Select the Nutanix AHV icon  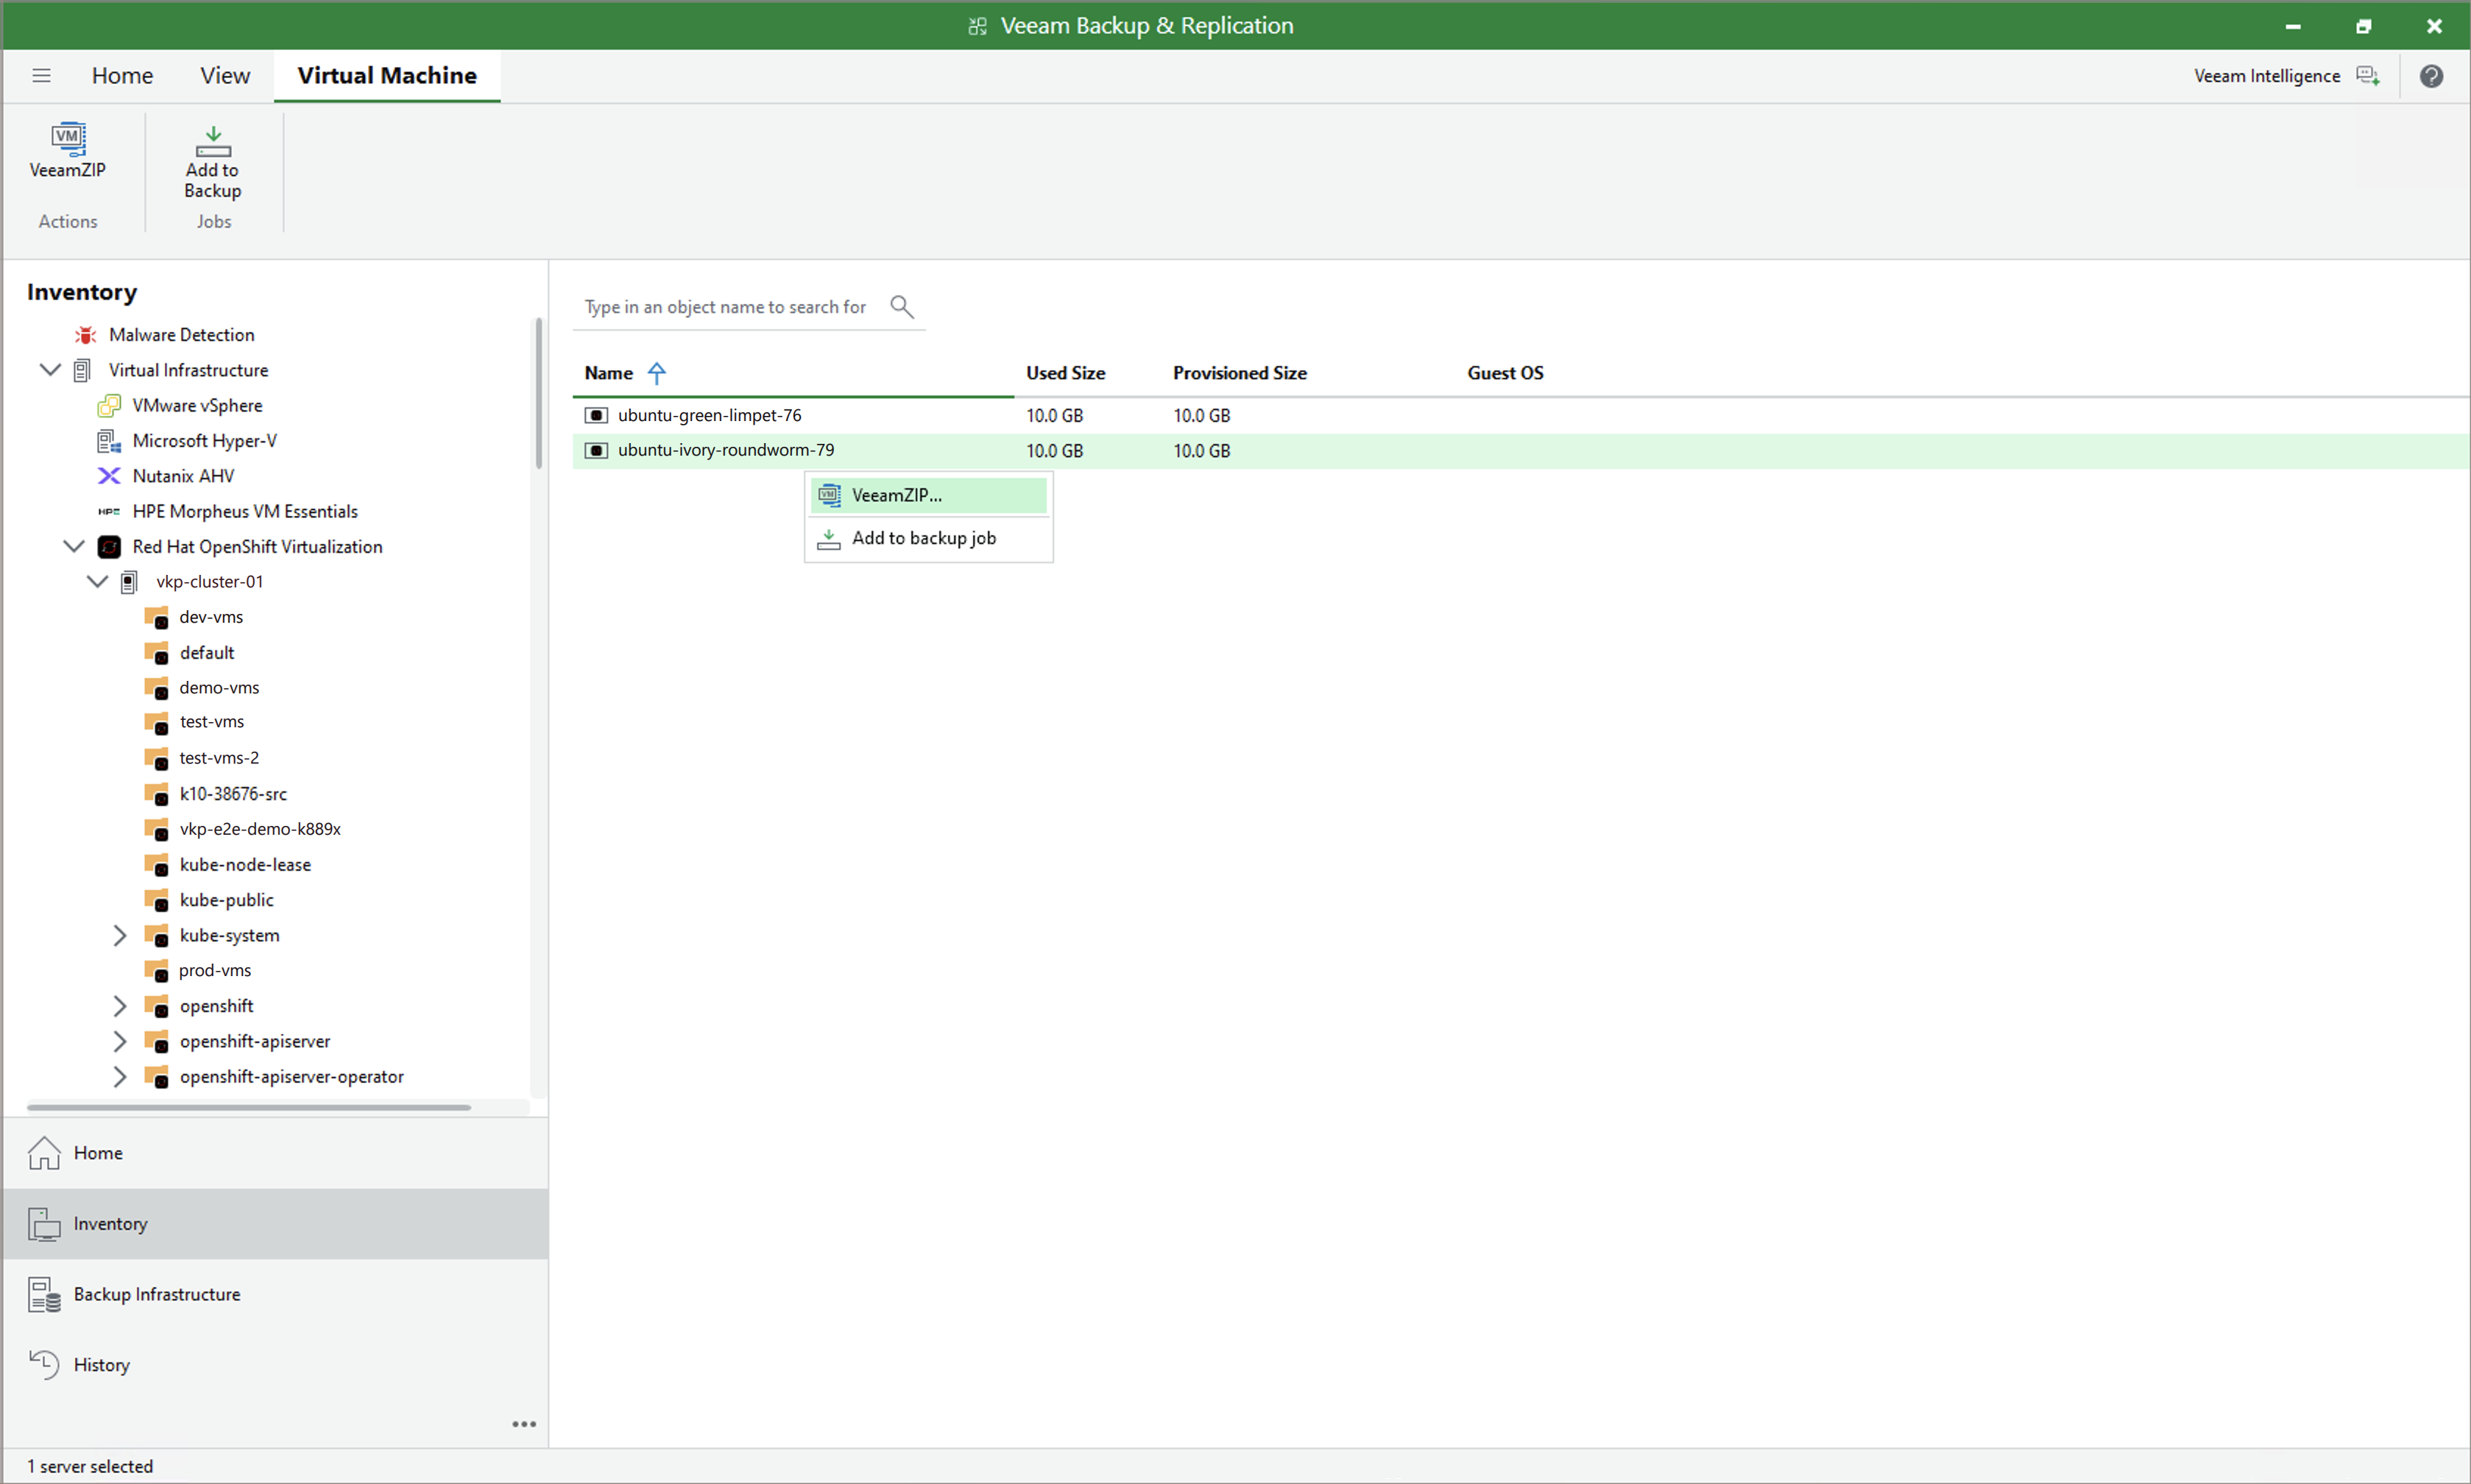pos(109,476)
